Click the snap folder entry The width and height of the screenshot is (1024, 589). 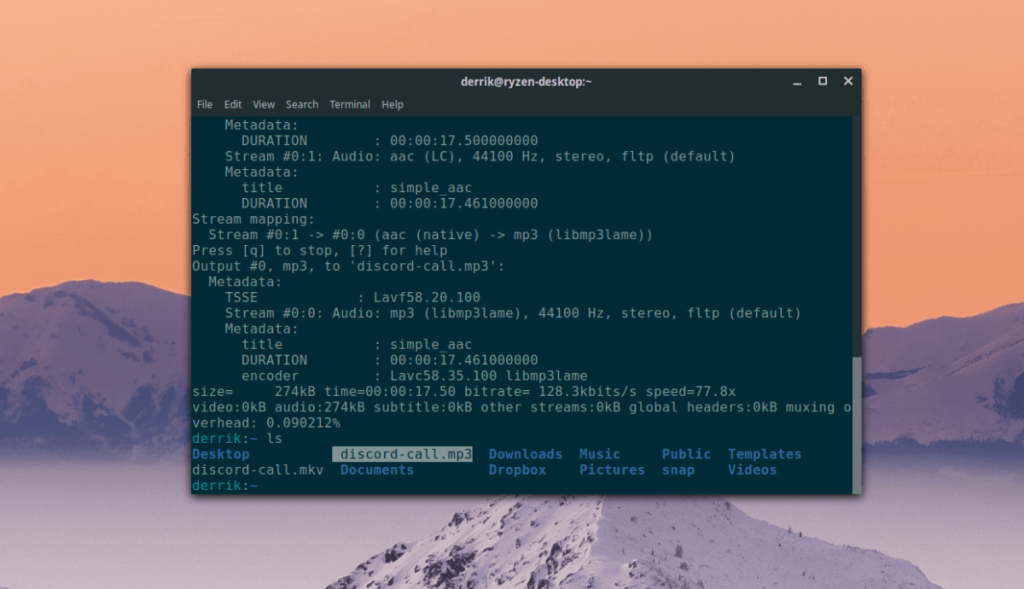678,469
